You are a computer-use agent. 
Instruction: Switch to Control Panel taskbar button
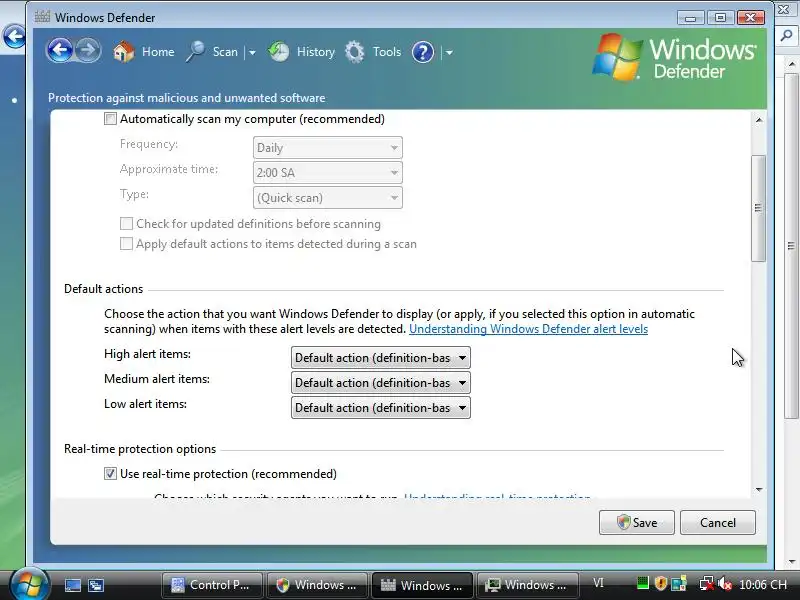click(x=212, y=585)
